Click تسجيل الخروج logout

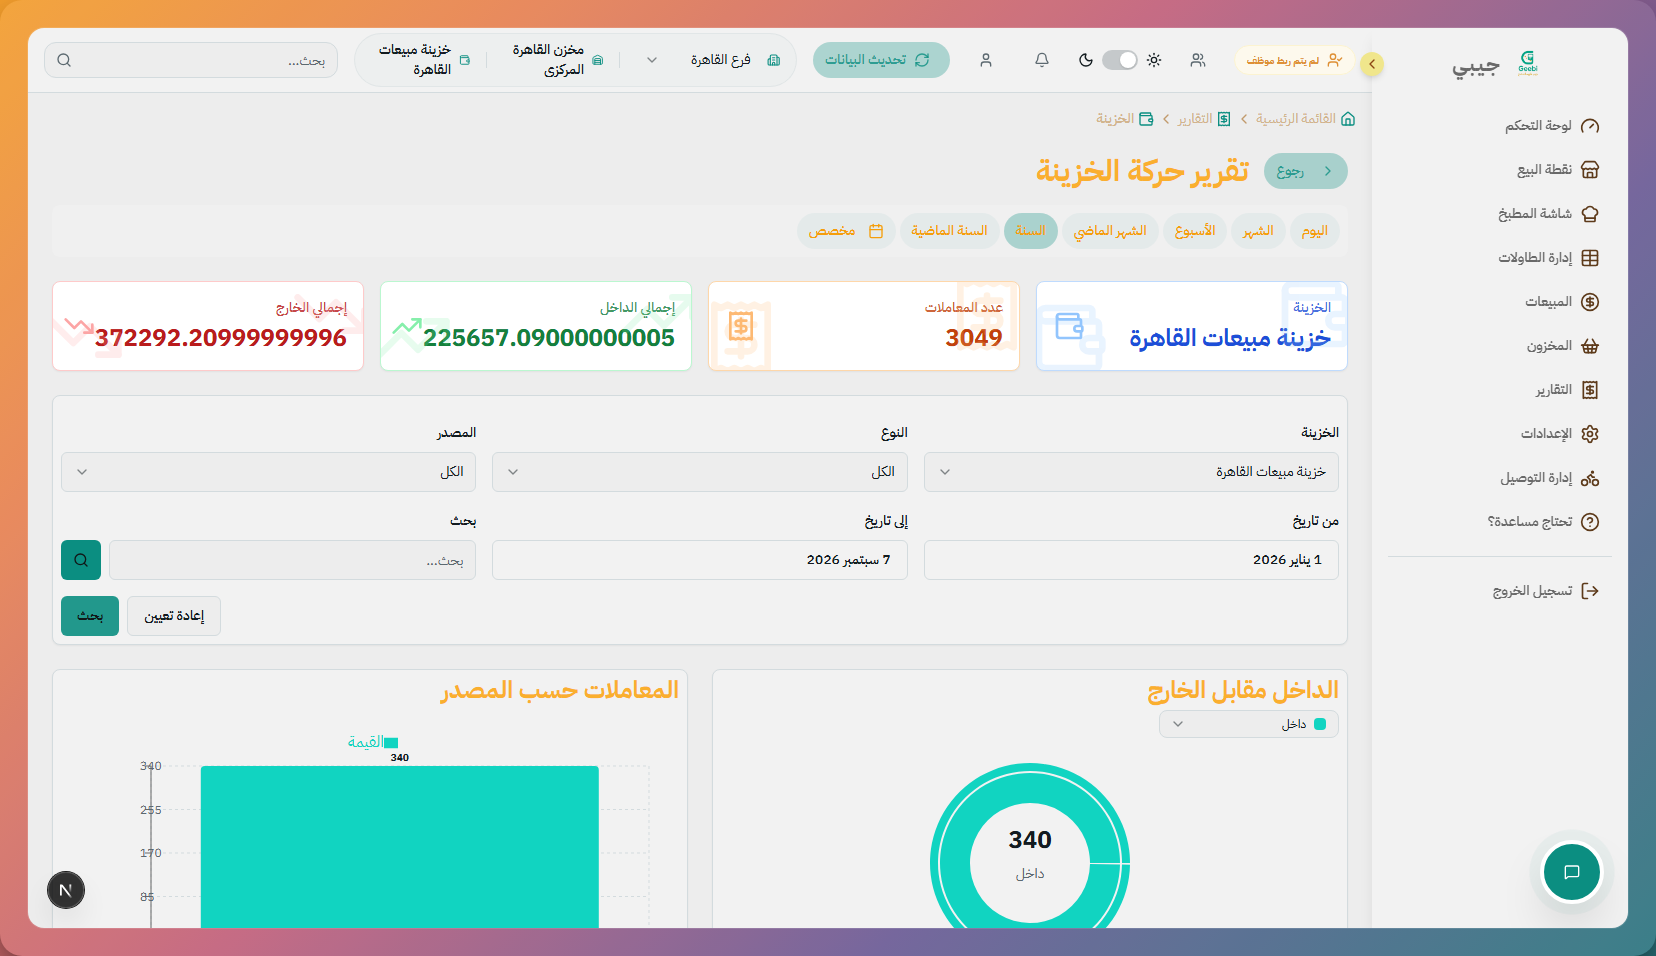click(x=1546, y=591)
